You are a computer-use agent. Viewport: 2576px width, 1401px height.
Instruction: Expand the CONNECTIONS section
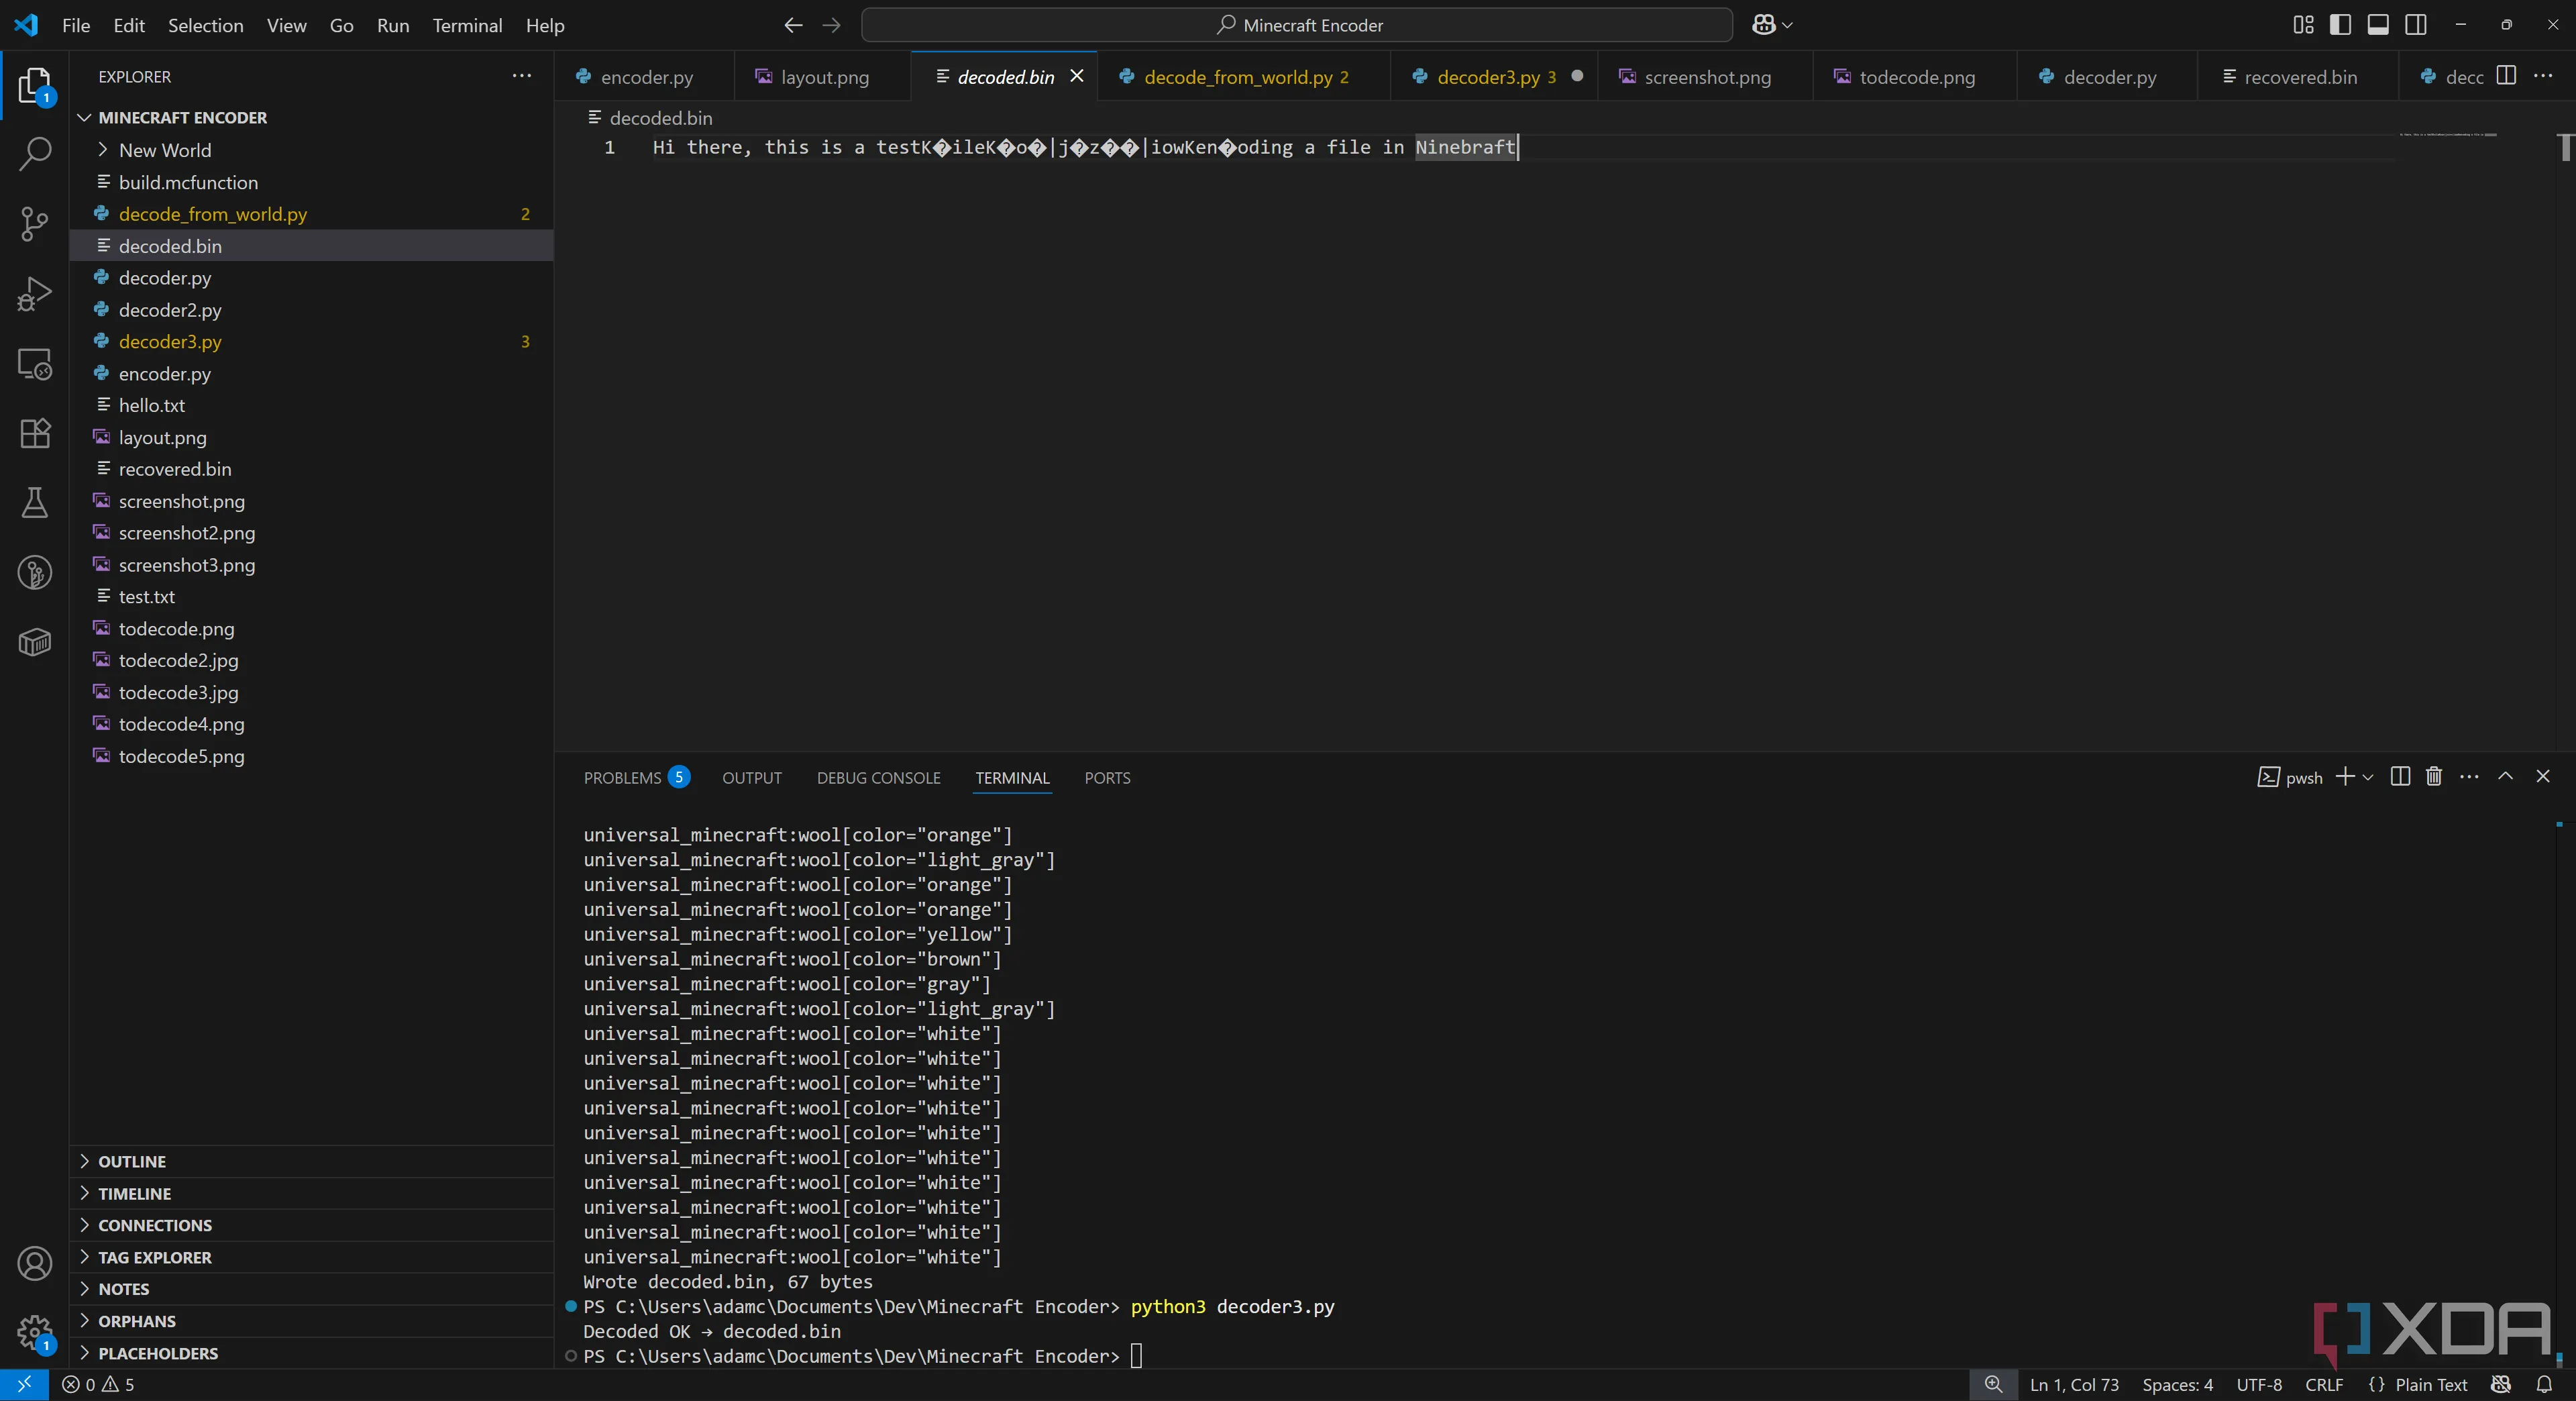311,1225
